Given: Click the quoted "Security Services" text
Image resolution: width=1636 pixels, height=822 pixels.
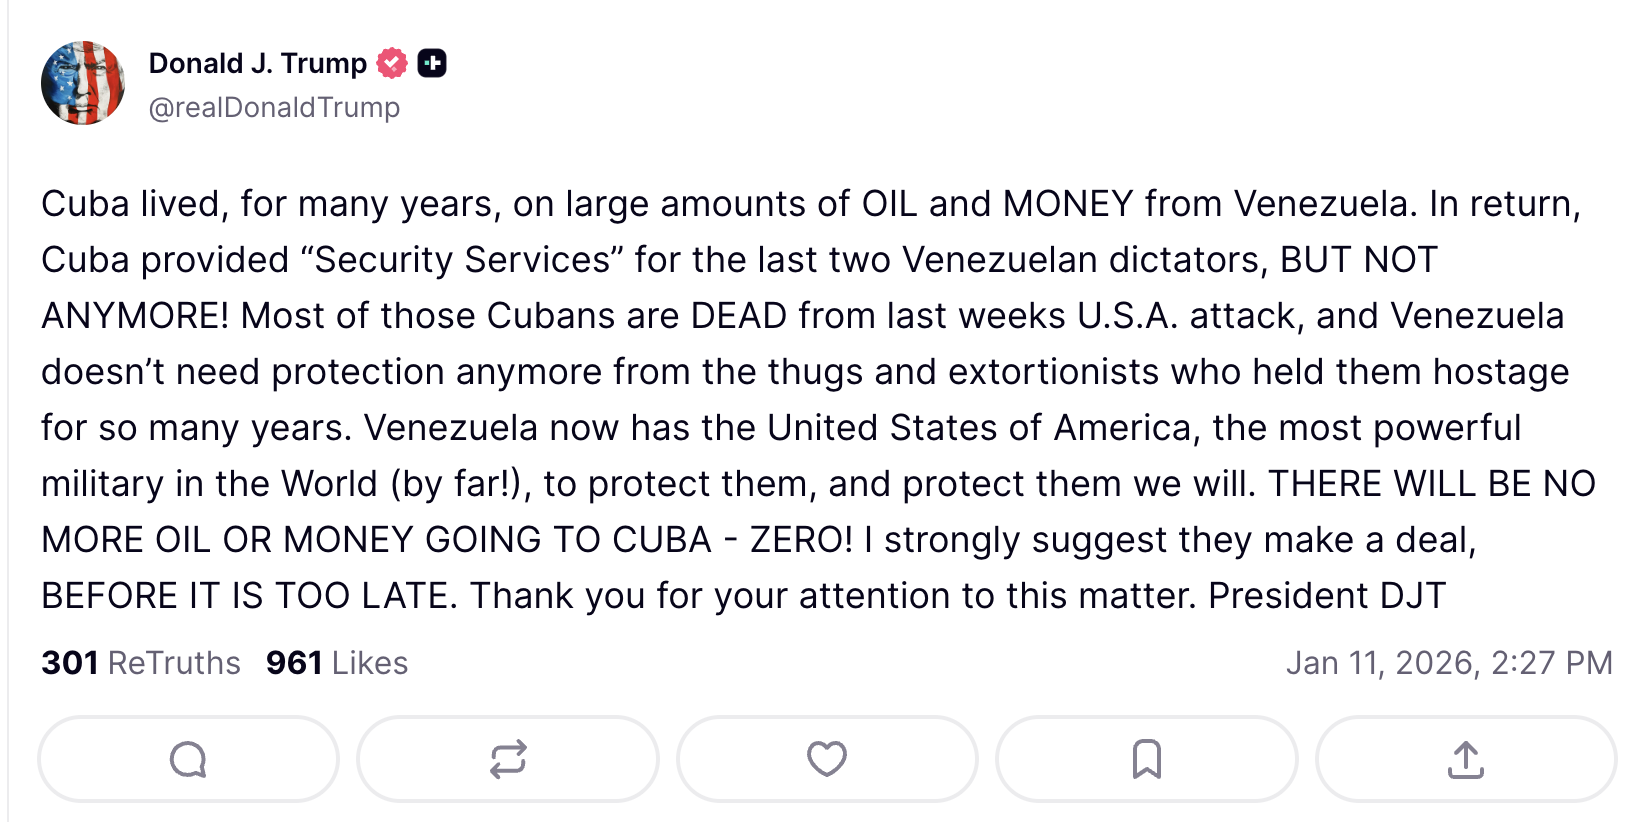Looking at the screenshot, I should [463, 260].
